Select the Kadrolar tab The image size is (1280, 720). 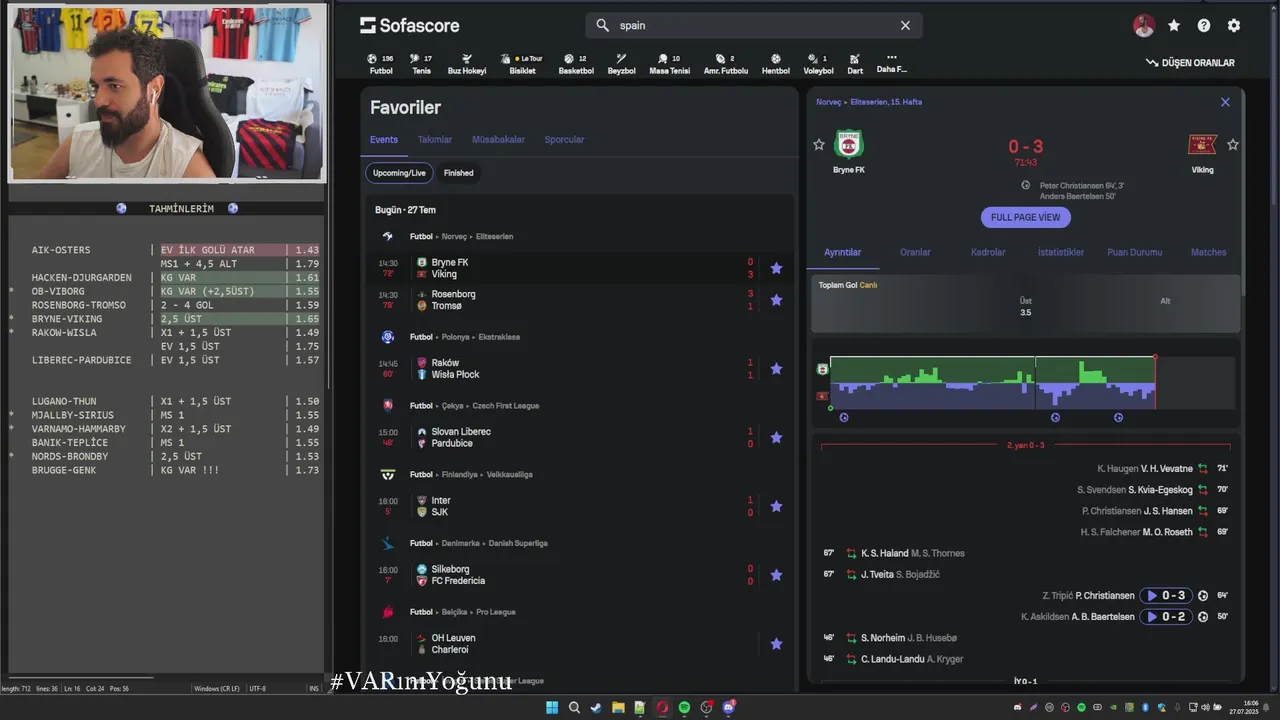(988, 253)
